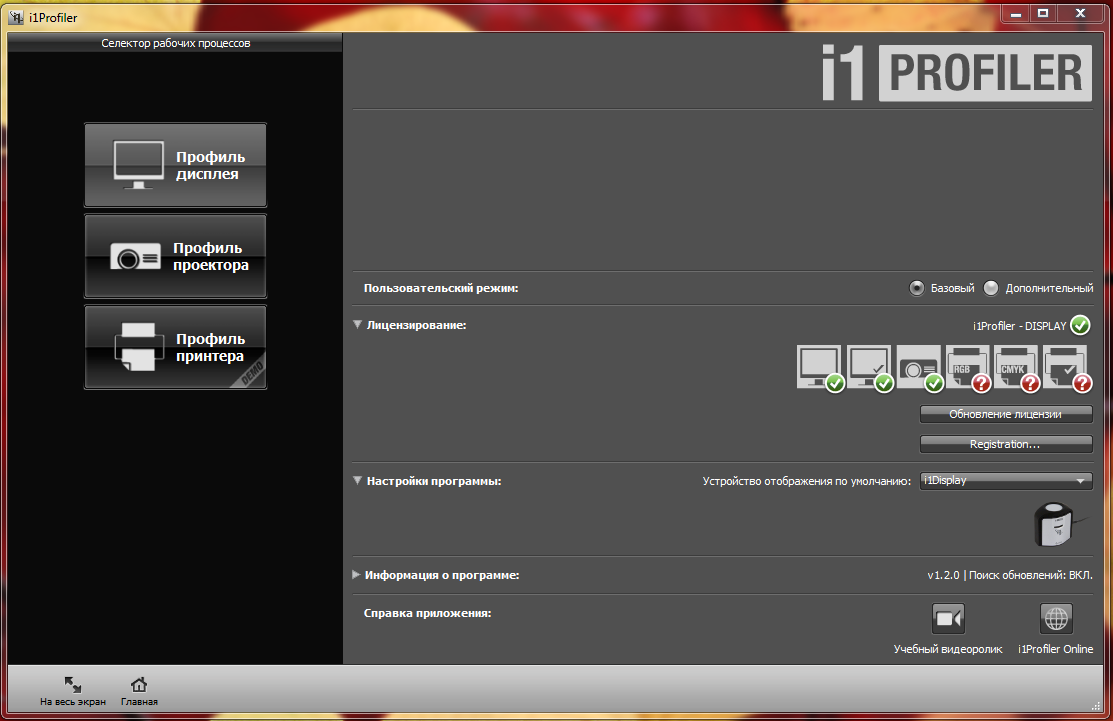Image resolution: width=1113 pixels, height=721 pixels.
Task: Click the CMYK printer license icon
Action: [x=1016, y=368]
